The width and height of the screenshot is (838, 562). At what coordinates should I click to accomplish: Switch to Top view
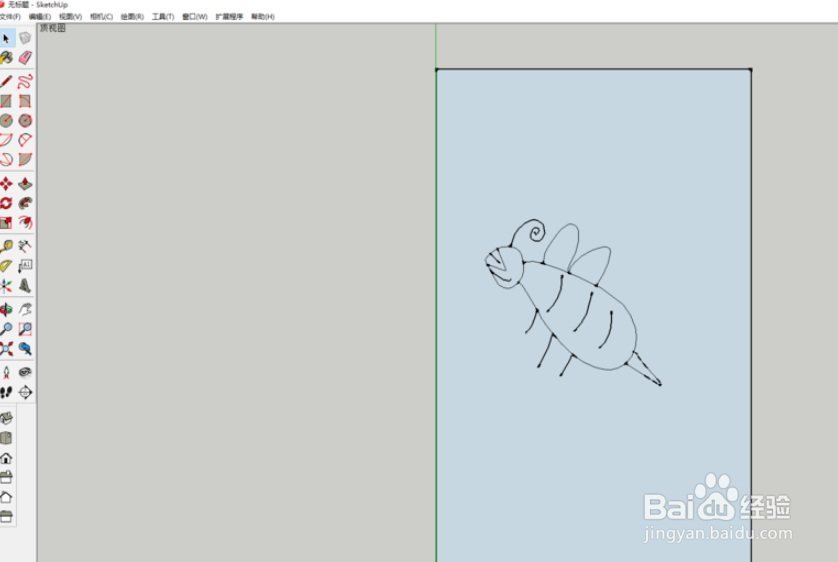[6, 438]
